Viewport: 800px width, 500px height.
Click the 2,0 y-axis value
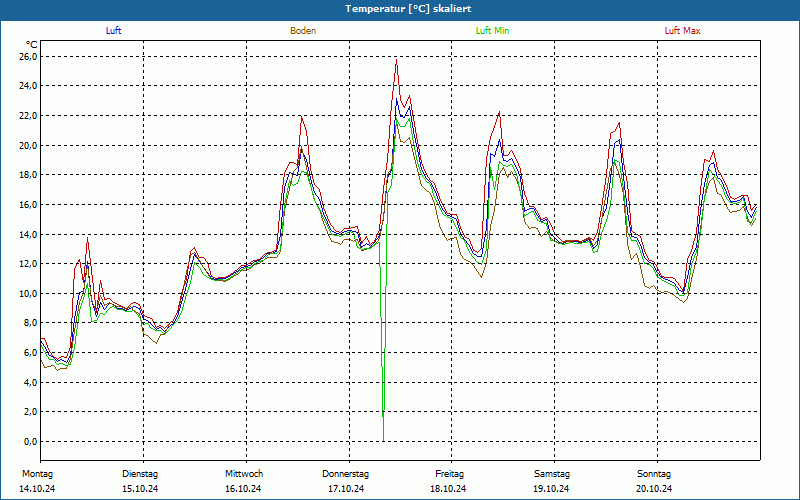tap(30, 412)
